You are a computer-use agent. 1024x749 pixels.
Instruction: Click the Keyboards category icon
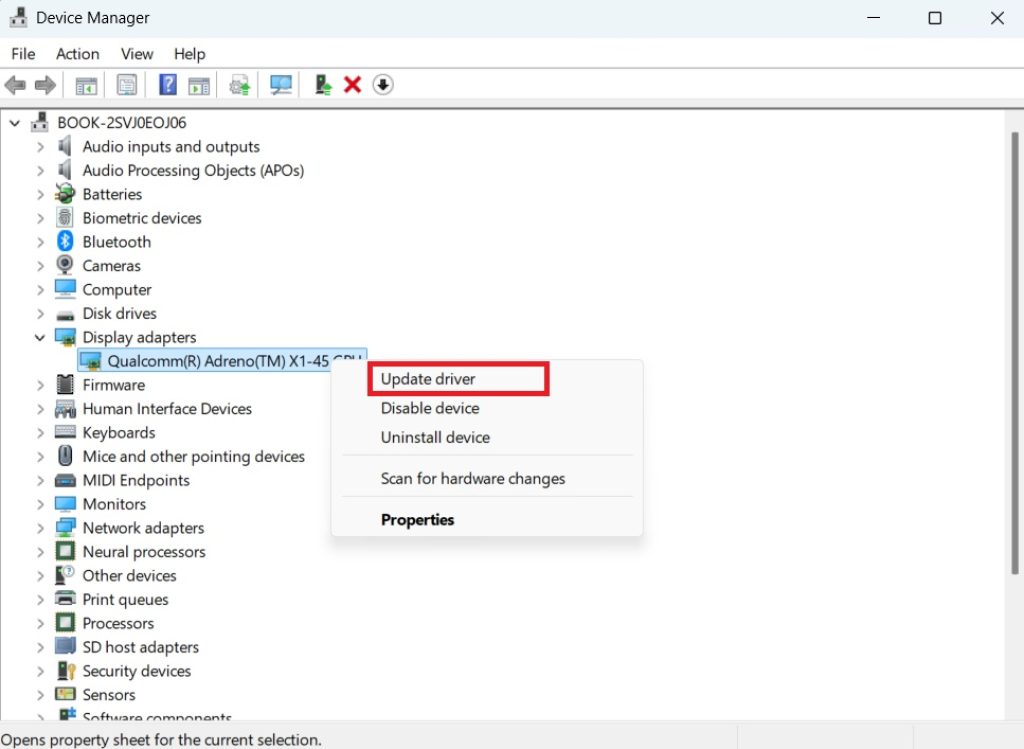coord(65,432)
